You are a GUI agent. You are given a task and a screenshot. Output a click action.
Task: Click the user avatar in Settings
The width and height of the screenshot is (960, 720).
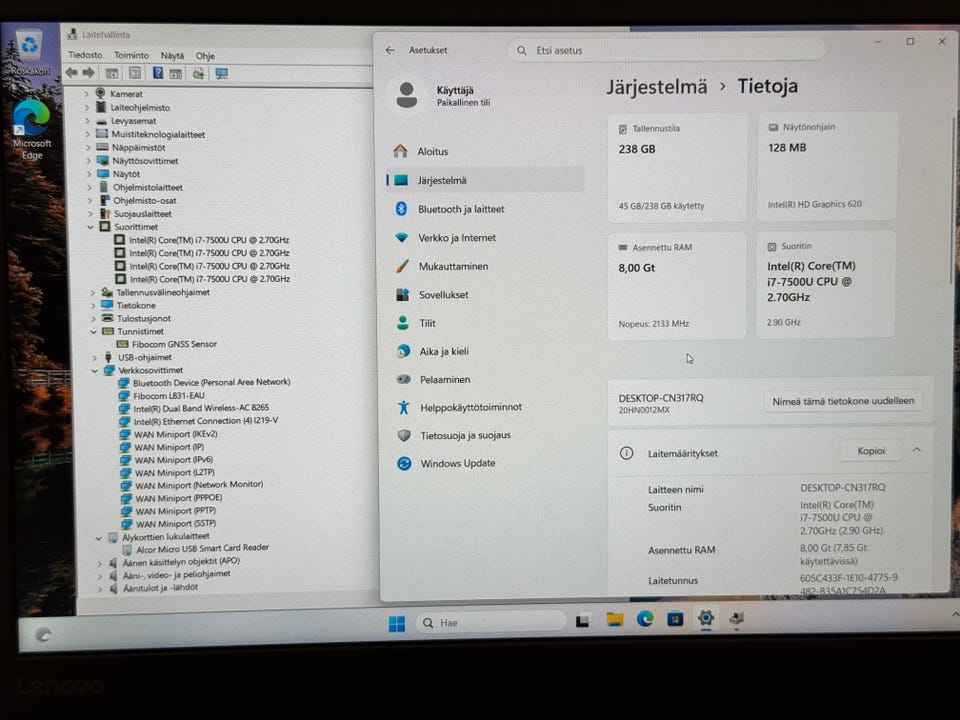click(407, 96)
